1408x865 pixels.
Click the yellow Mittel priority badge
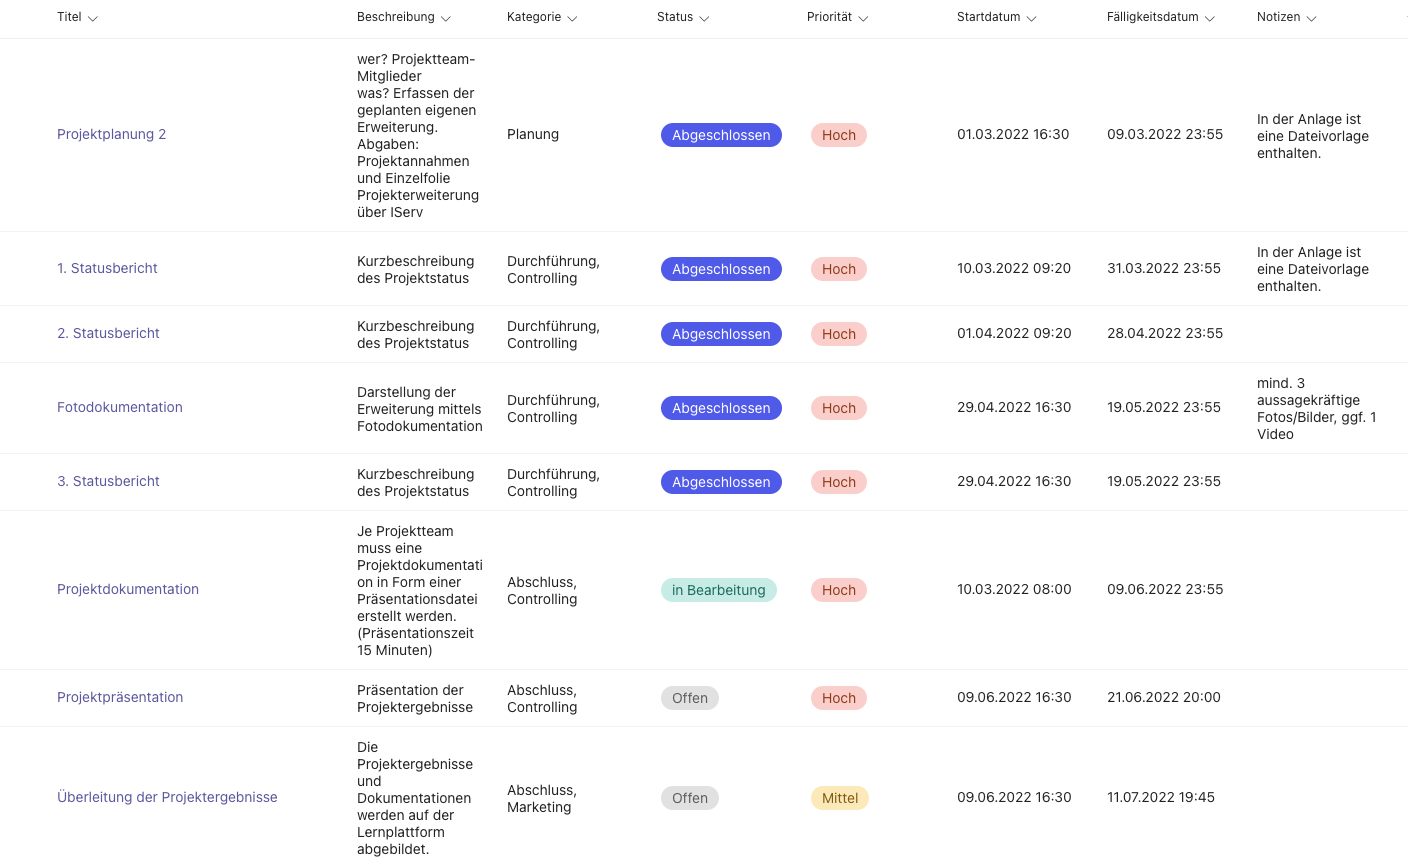[x=839, y=798]
